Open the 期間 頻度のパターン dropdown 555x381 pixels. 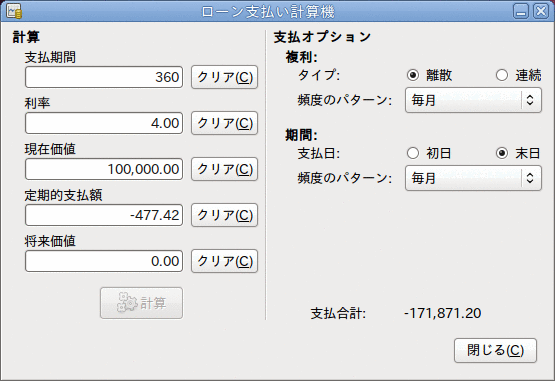pos(473,178)
